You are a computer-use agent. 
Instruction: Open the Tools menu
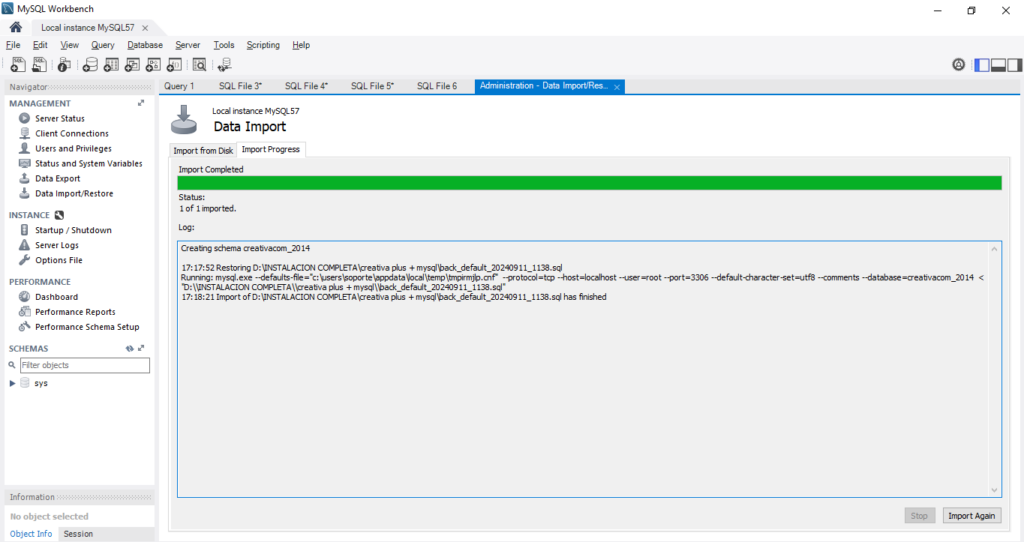click(223, 45)
